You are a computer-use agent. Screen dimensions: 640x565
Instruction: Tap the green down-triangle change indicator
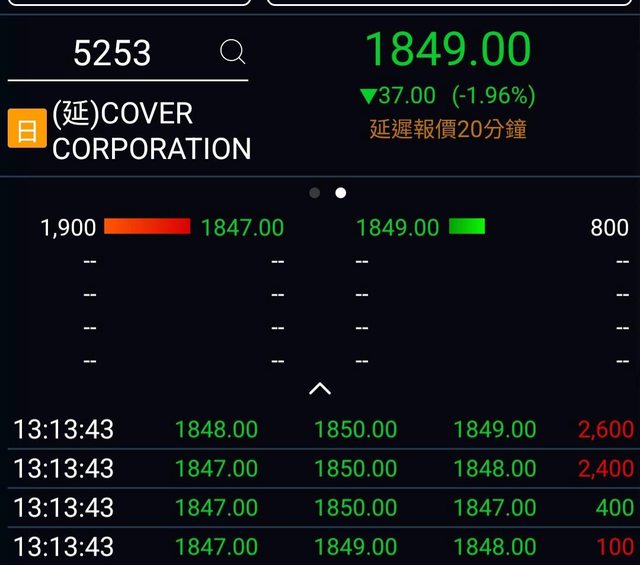click(x=368, y=96)
